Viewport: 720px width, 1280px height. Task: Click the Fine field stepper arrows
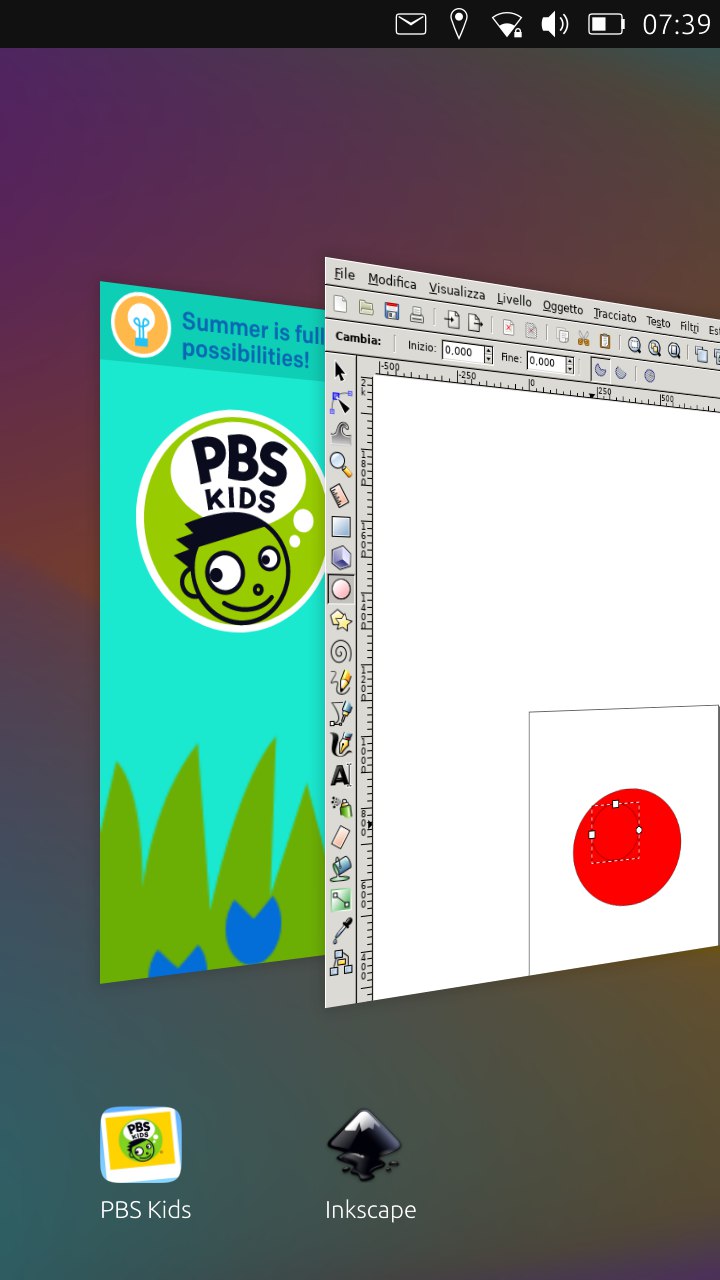[x=570, y=364]
